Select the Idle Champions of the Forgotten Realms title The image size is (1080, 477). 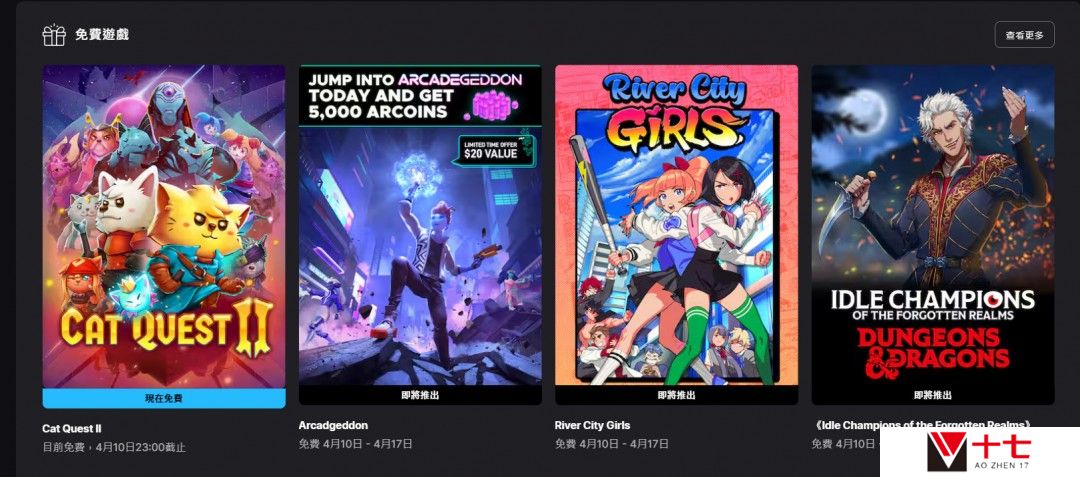point(923,425)
